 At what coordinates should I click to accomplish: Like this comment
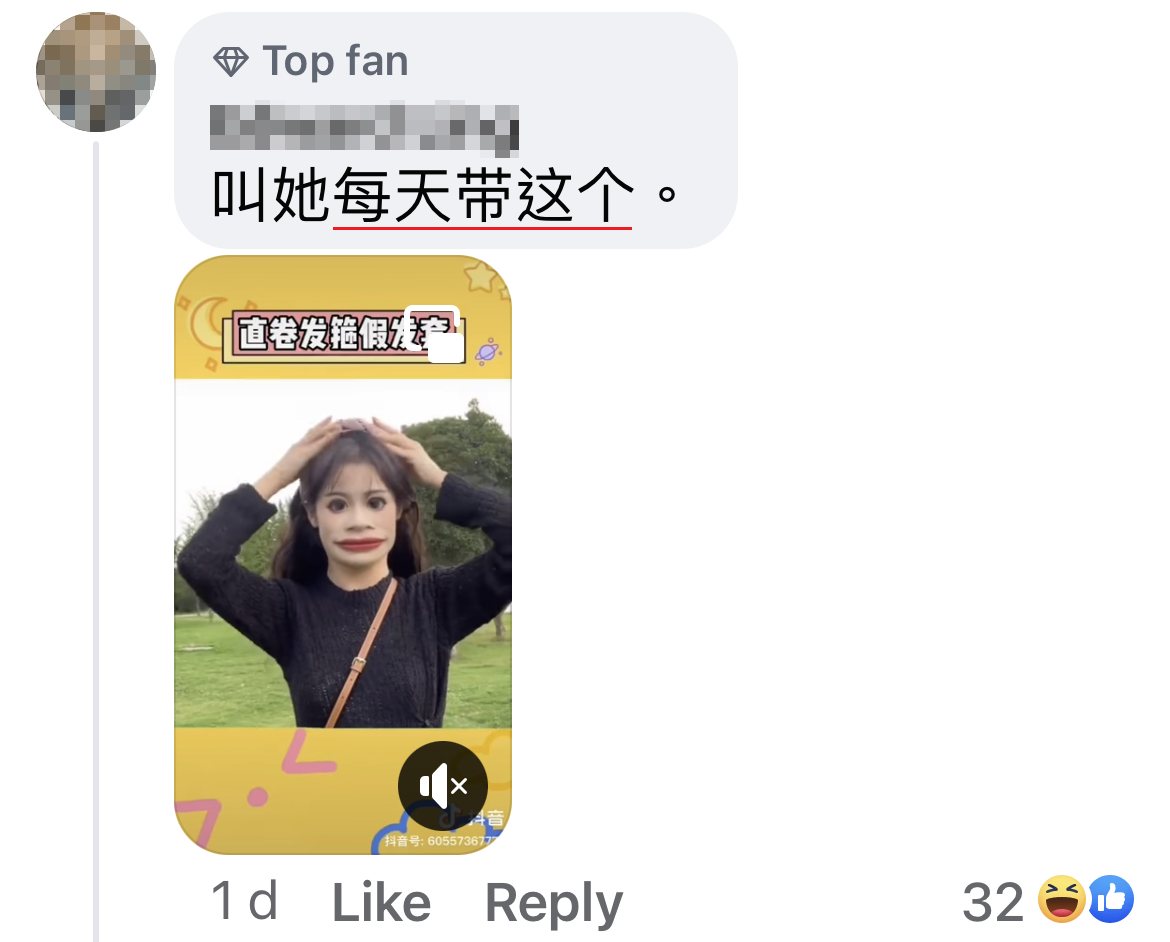[x=381, y=902]
